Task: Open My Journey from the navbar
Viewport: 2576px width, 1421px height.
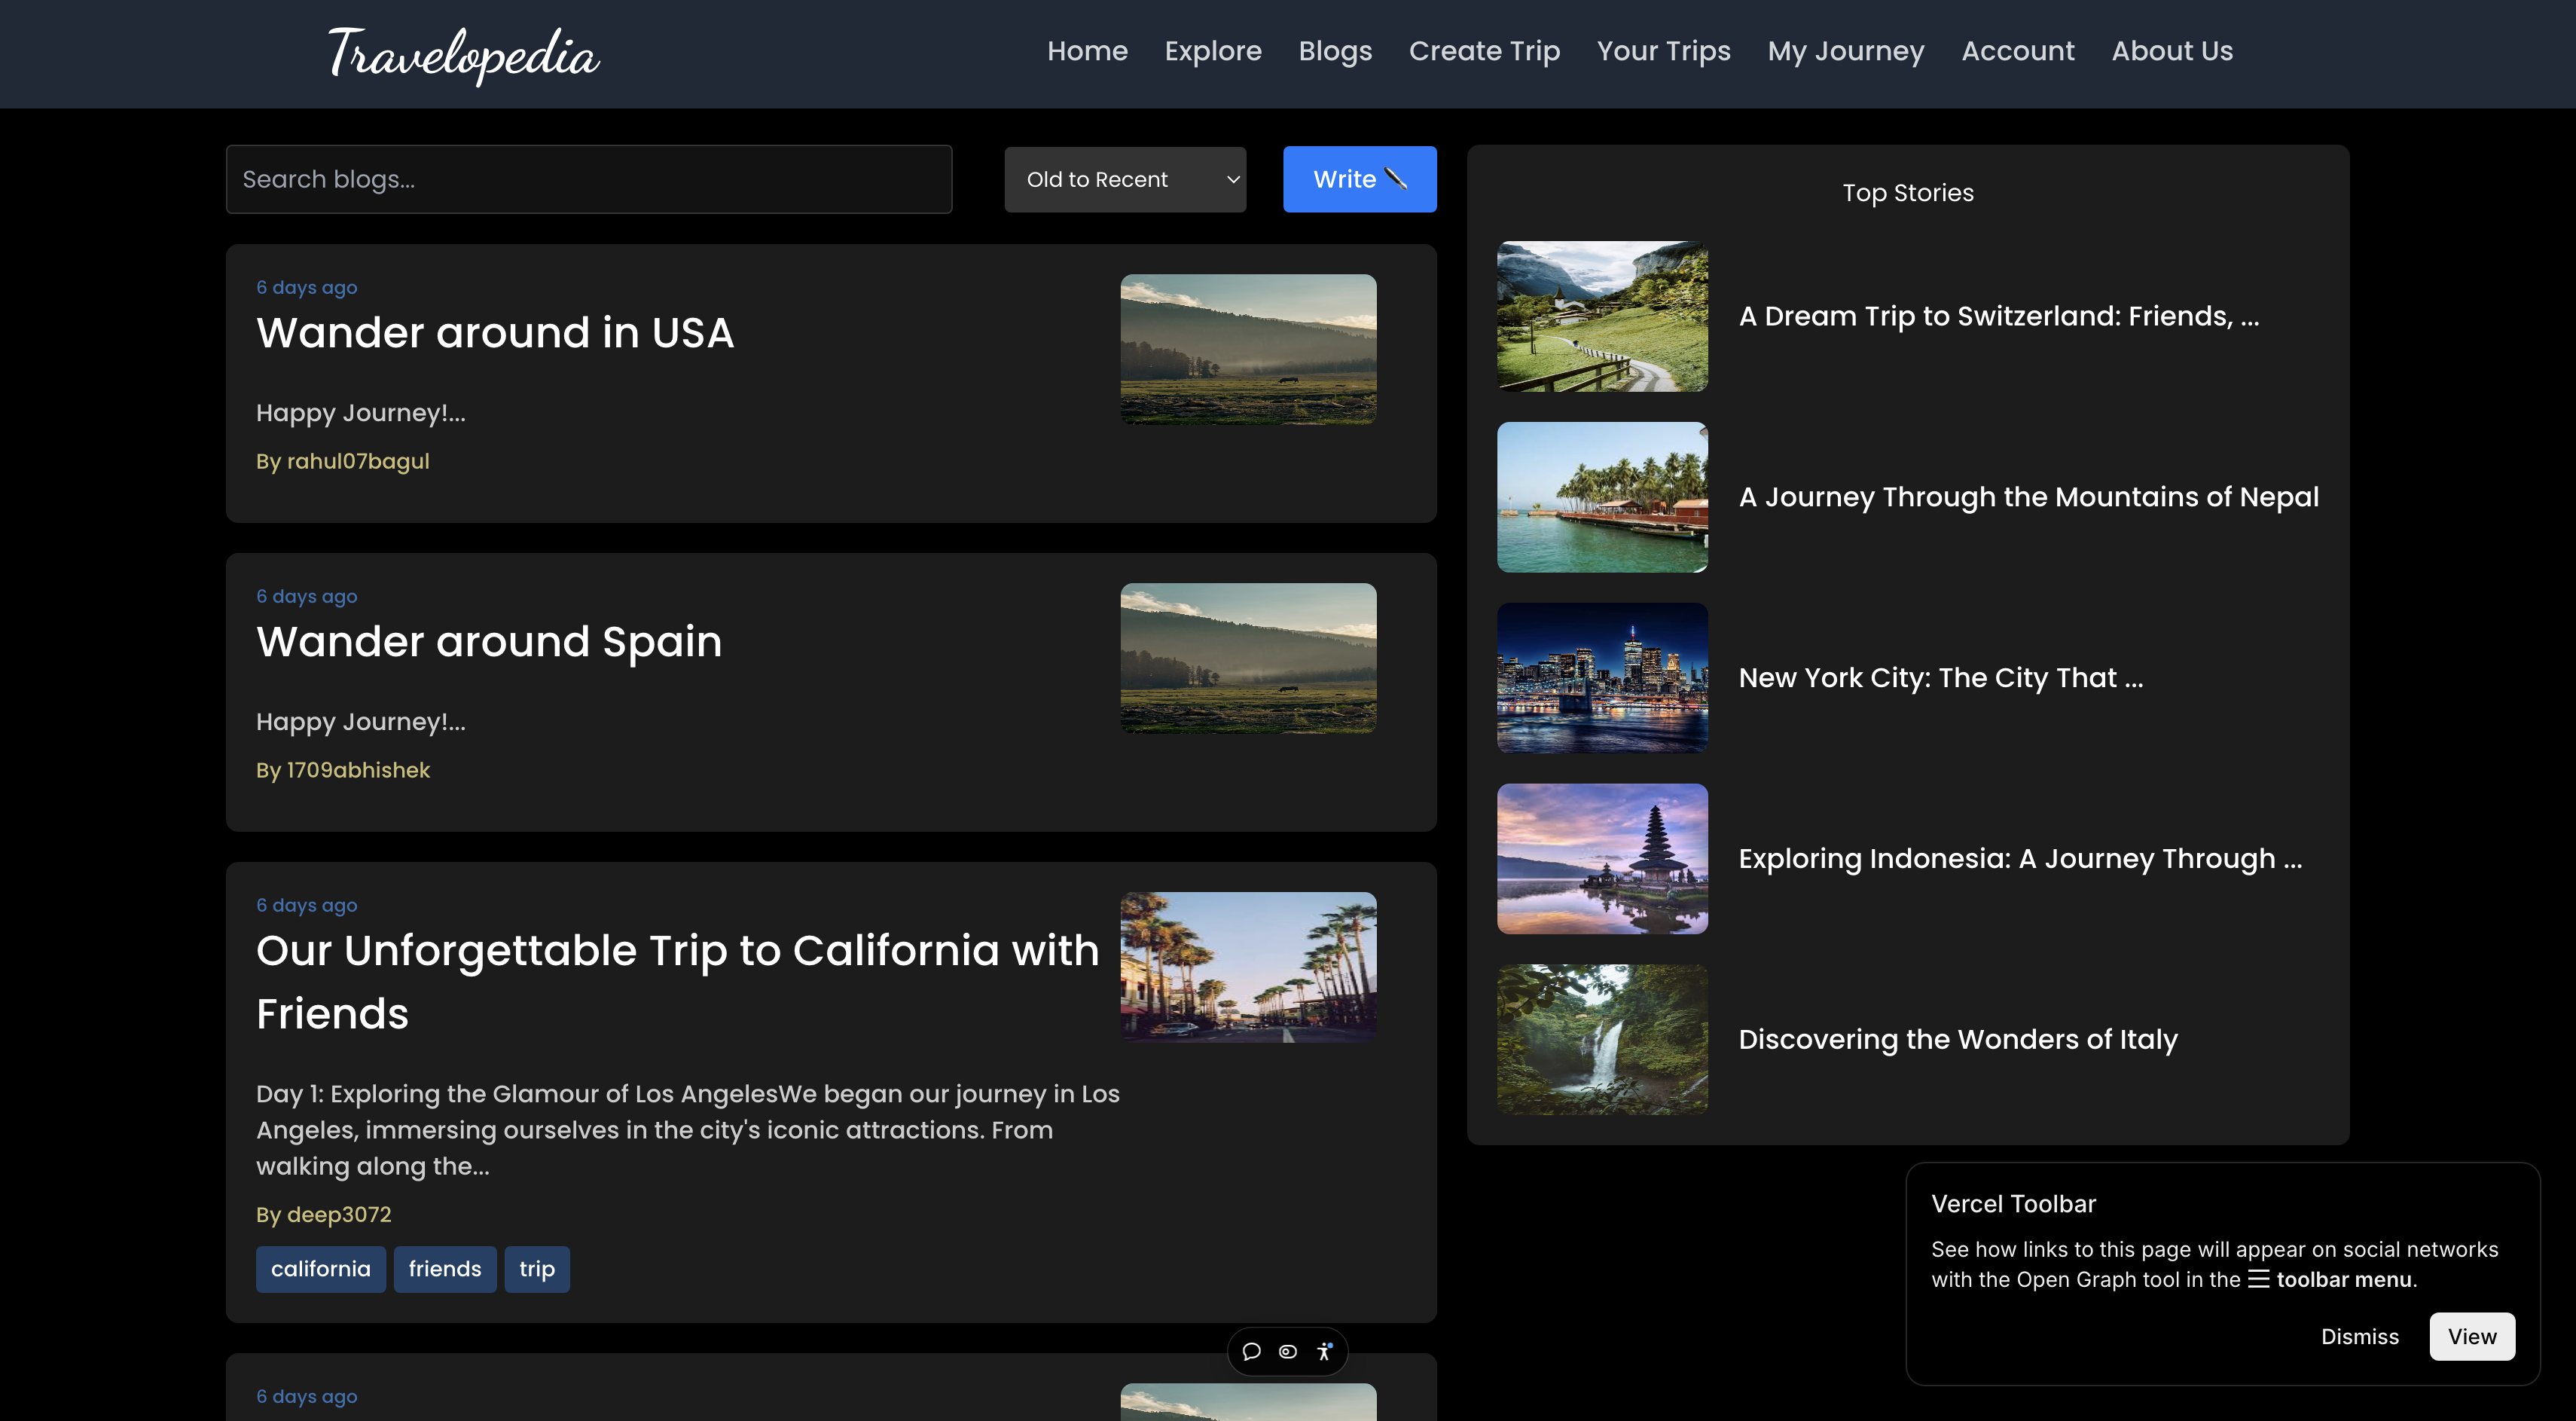Action: click(x=1845, y=51)
